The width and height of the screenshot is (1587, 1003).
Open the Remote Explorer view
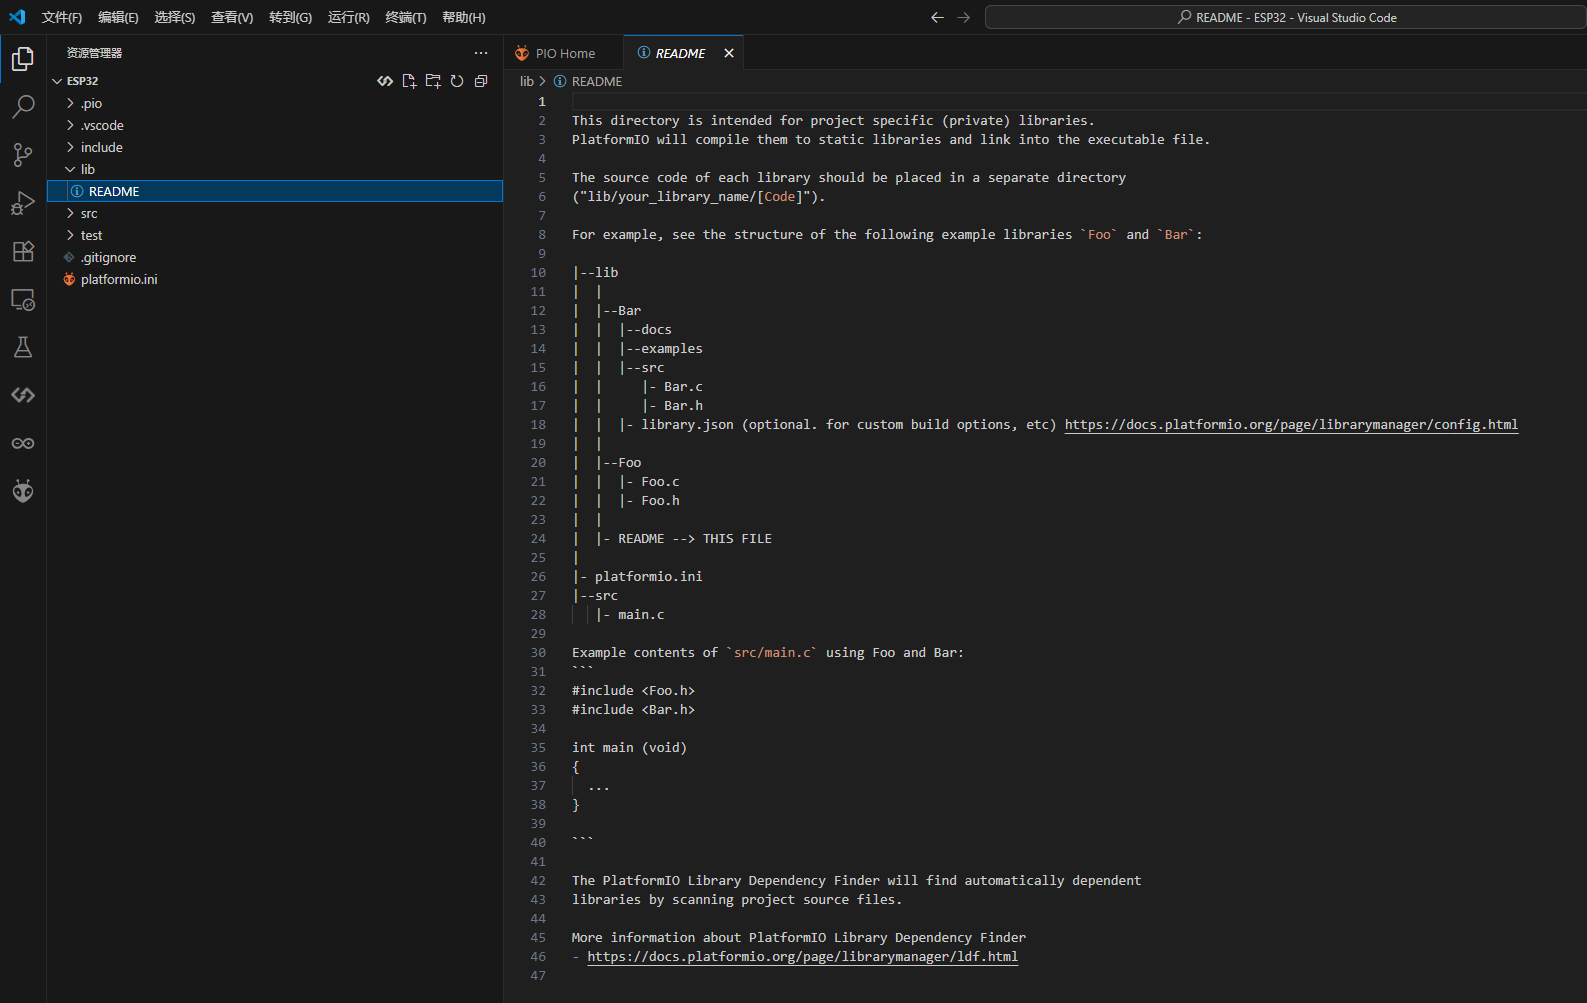click(23, 300)
